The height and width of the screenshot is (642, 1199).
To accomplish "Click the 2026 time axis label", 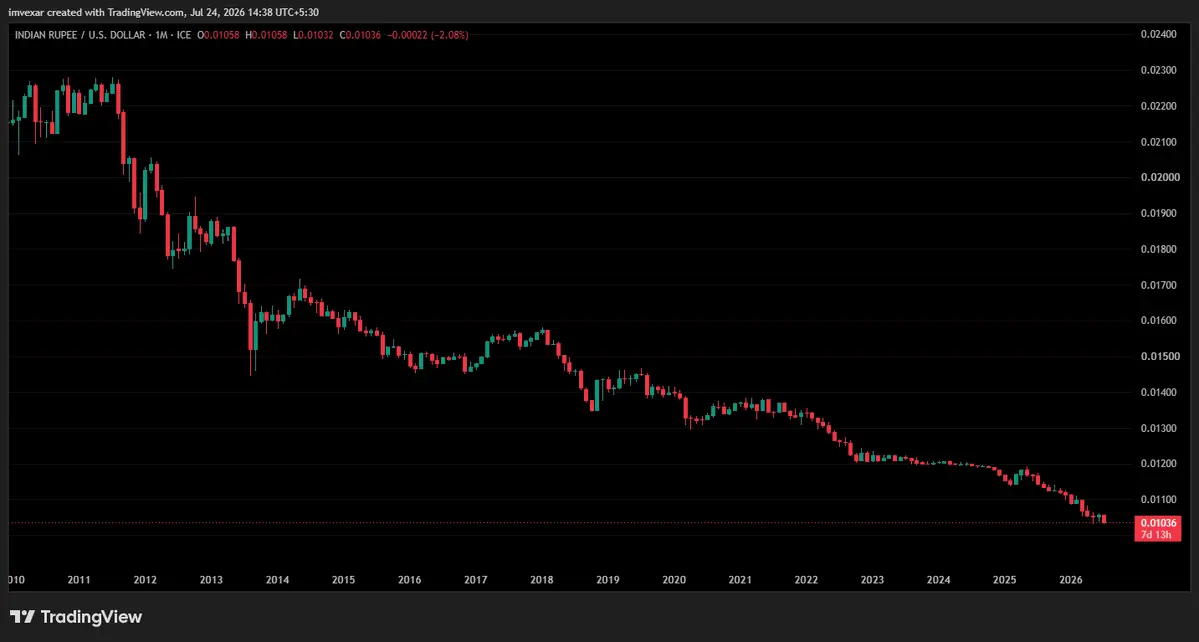I will tap(1071, 580).
